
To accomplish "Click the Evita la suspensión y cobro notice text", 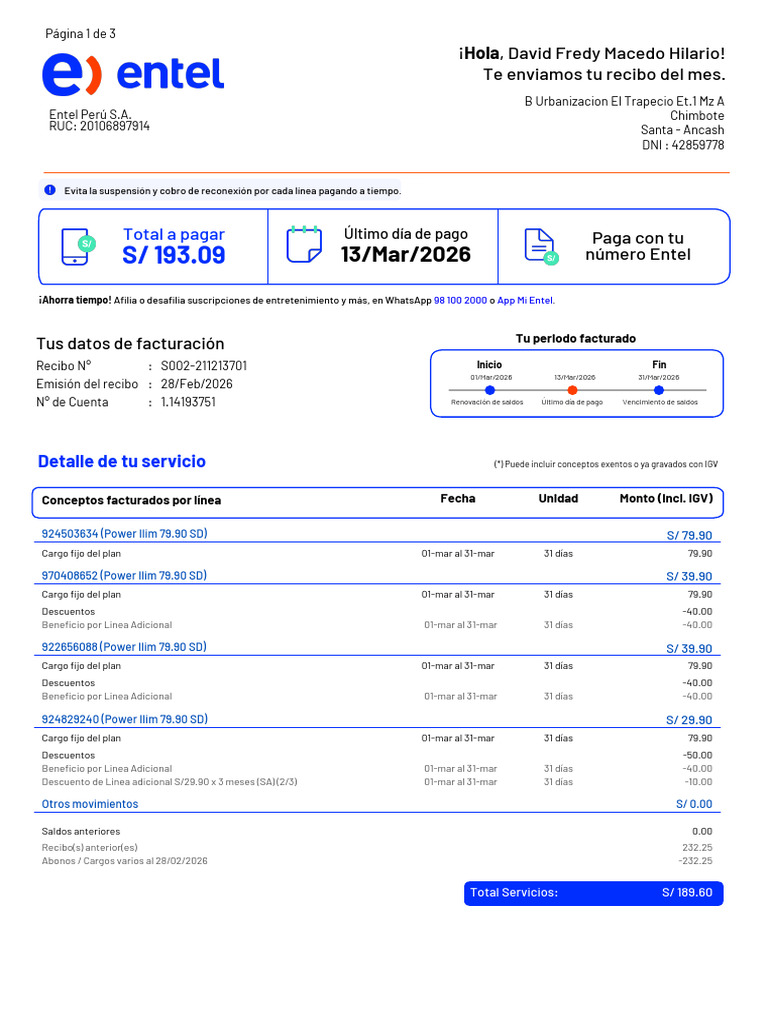I will point(232,191).
